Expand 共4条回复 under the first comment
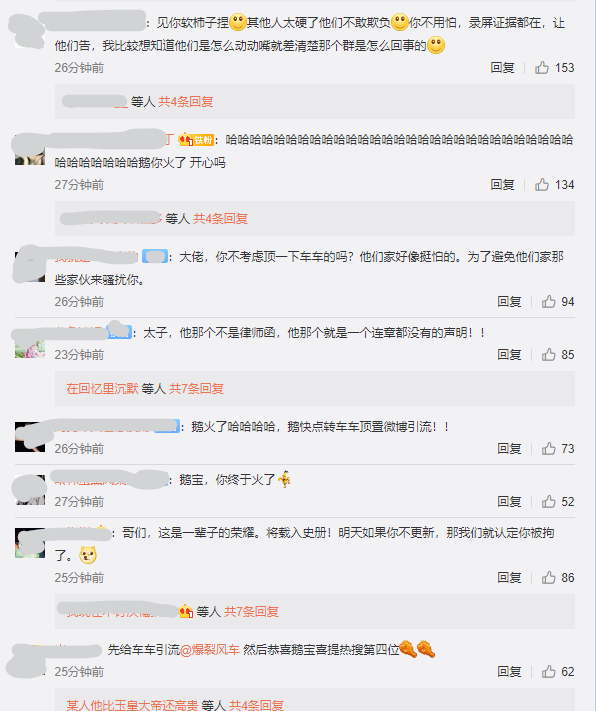Viewport: 596px width, 711px height. pos(186,102)
